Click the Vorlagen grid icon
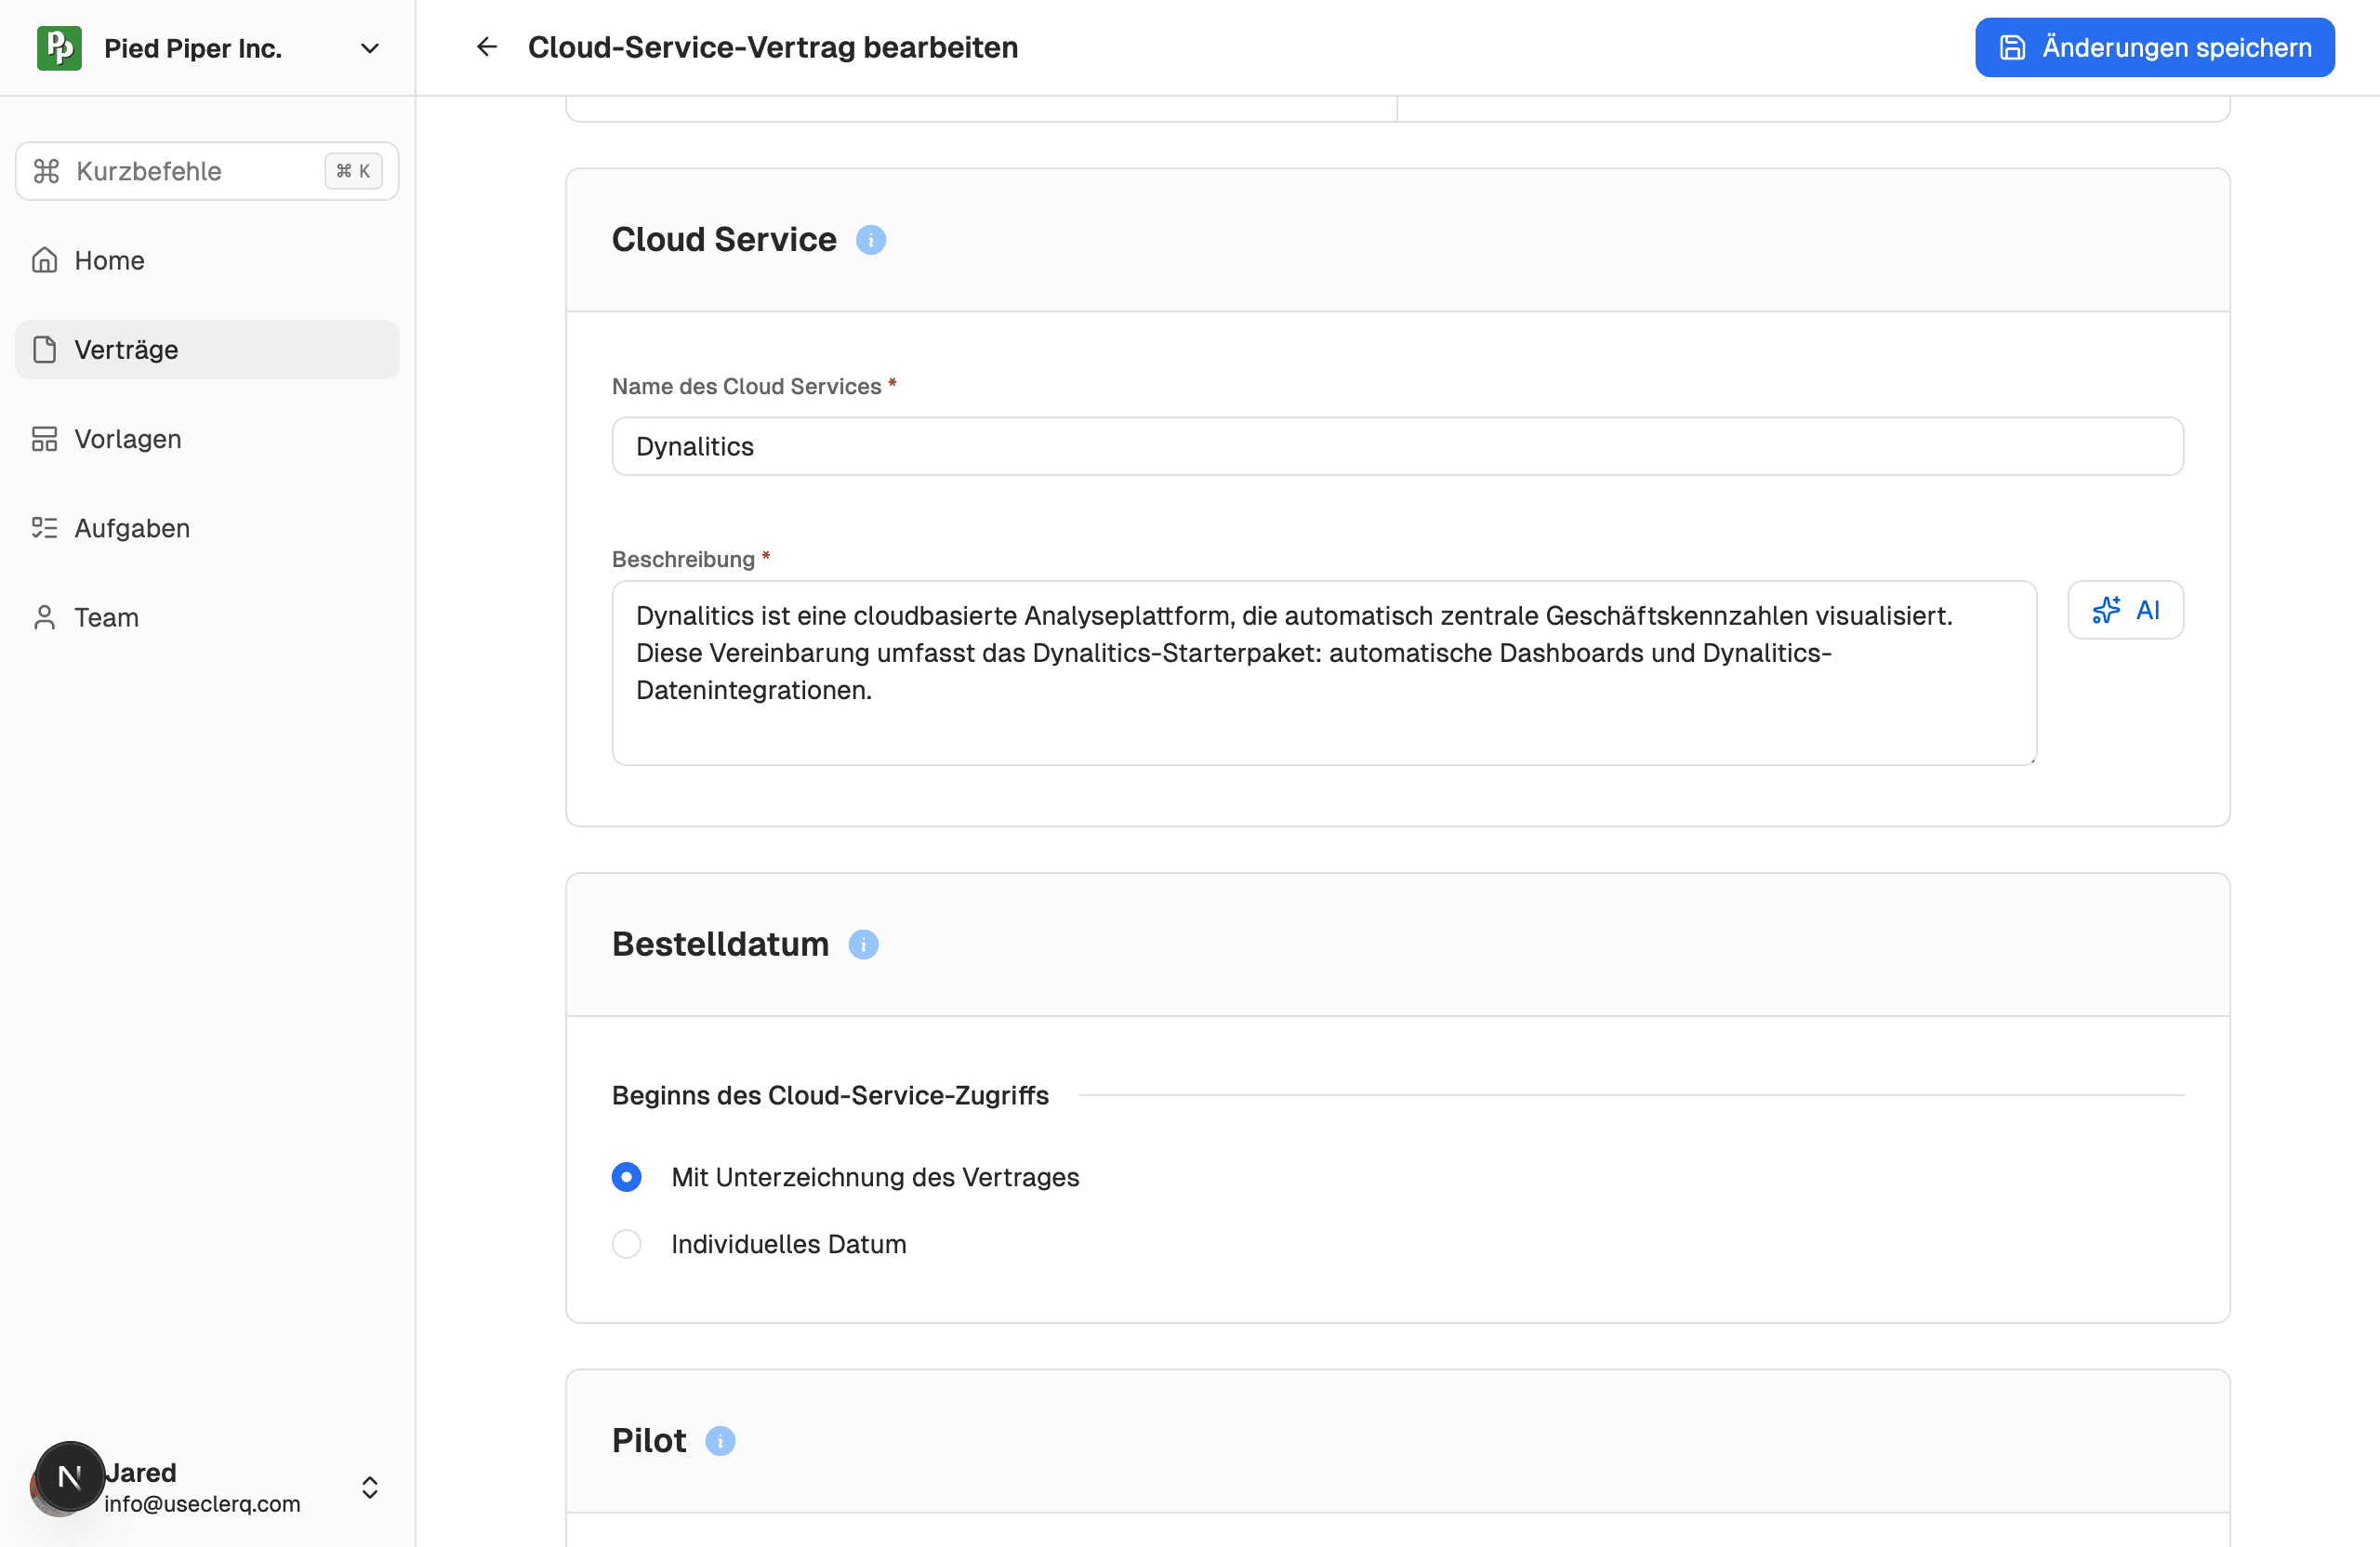This screenshot has height=1547, width=2380. [45, 438]
